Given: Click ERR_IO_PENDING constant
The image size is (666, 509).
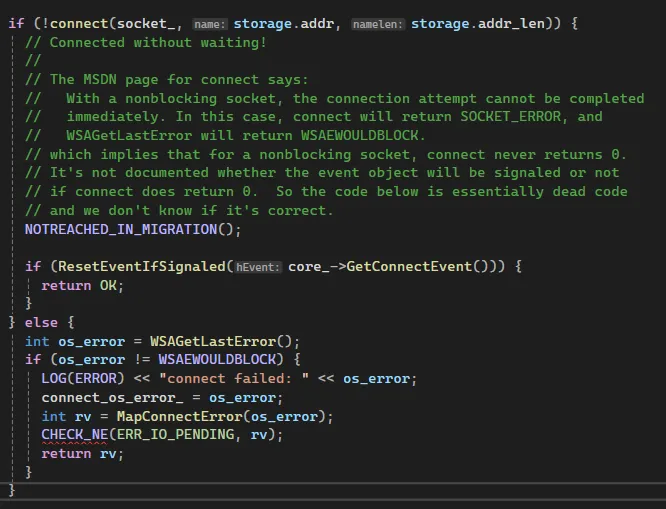Looking at the screenshot, I should 175,435.
